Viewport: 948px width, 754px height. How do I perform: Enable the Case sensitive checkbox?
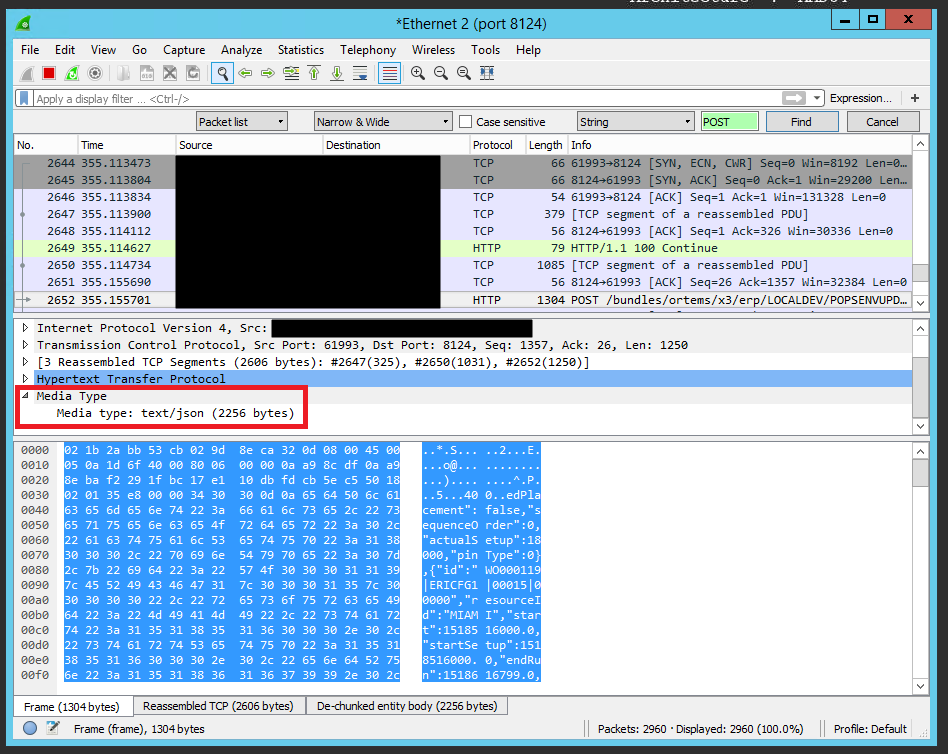pyautogui.click(x=466, y=122)
